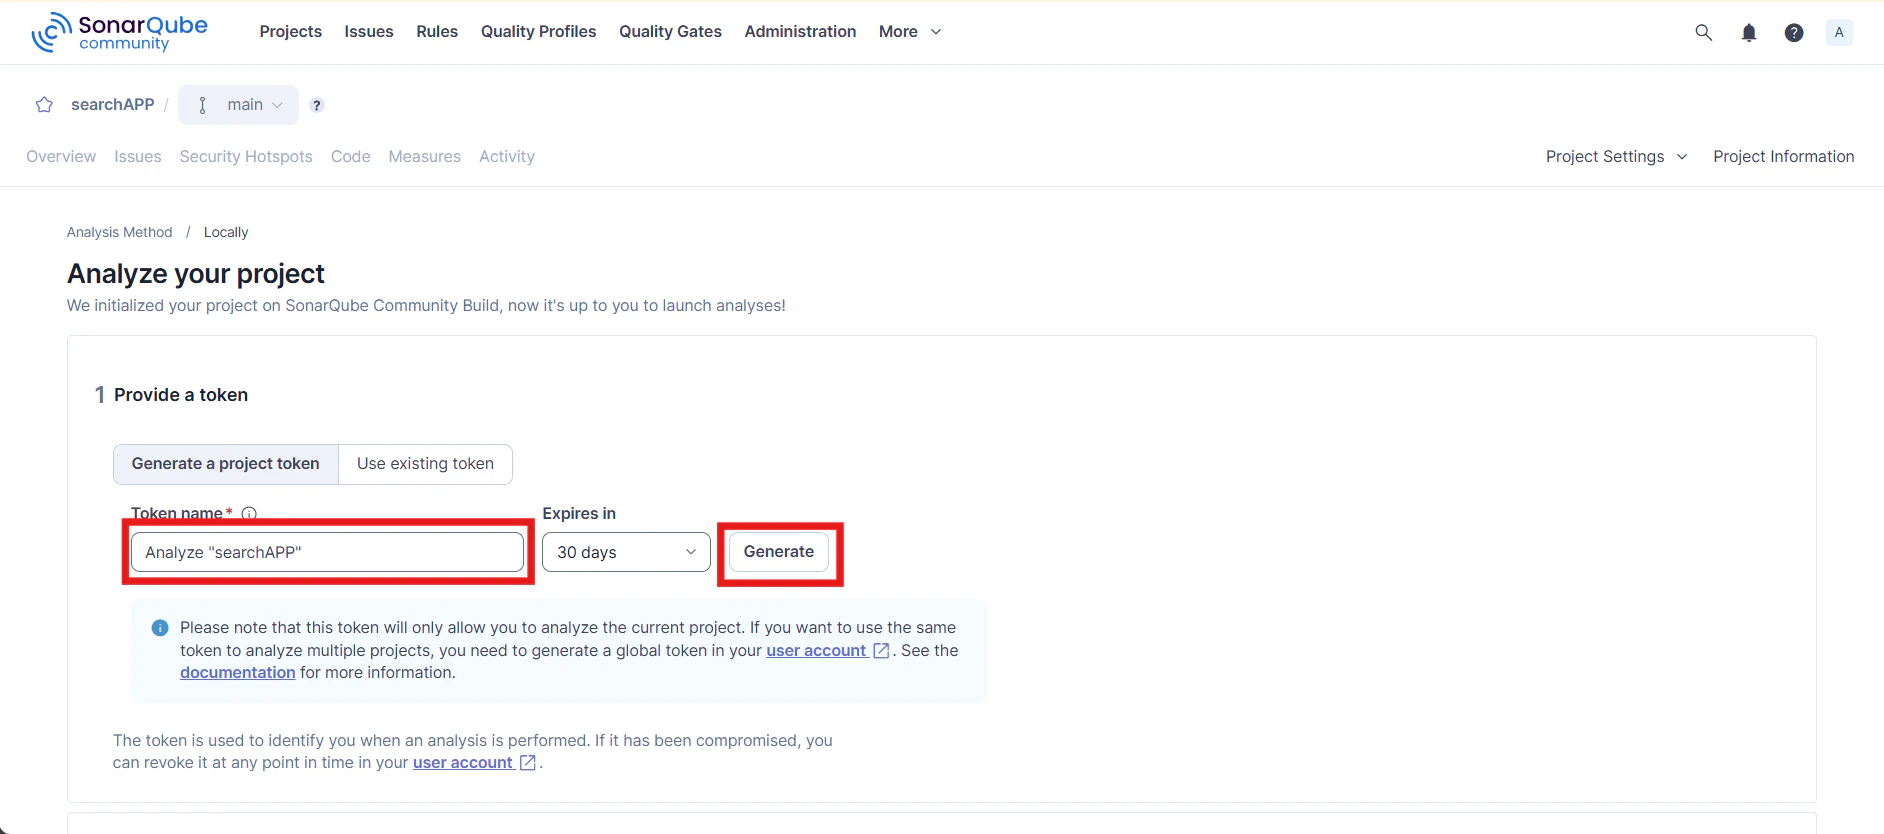Image resolution: width=1884 pixels, height=834 pixels.
Task: Select the Use existing token option
Action: [x=426, y=464]
